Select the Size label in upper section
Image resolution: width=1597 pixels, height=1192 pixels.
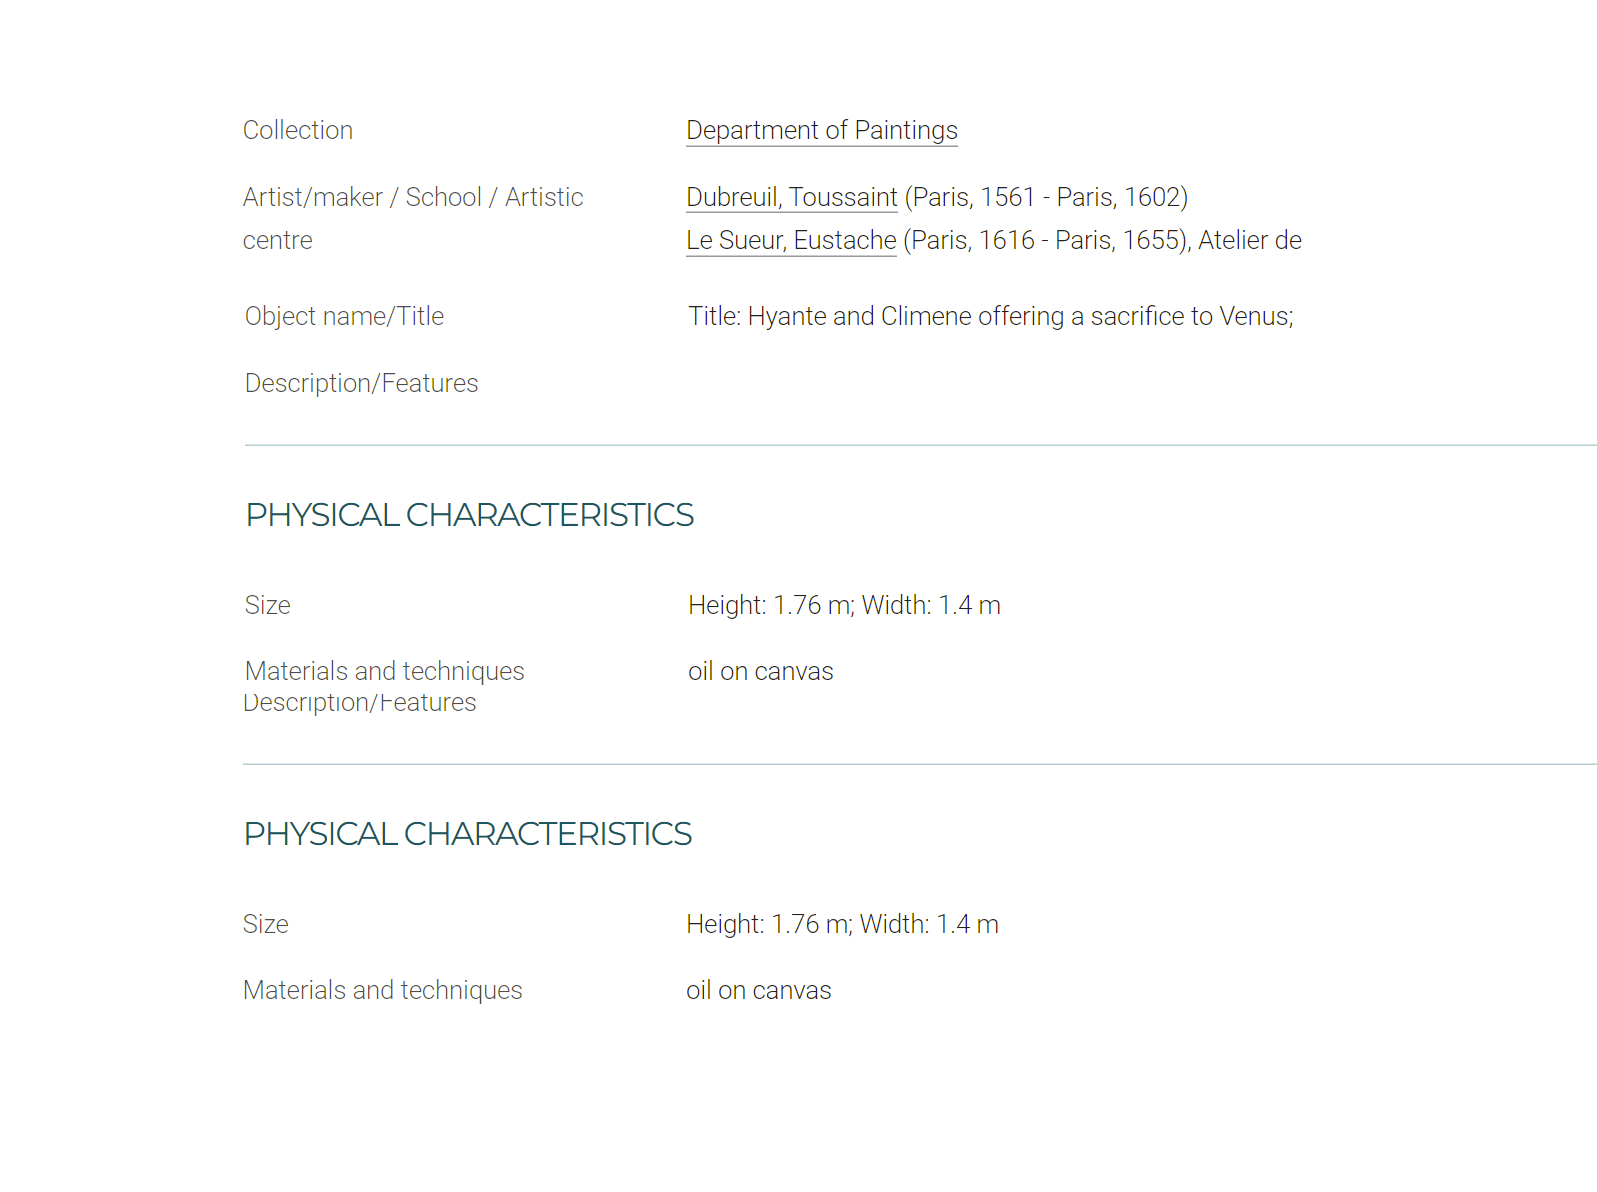[x=267, y=606]
